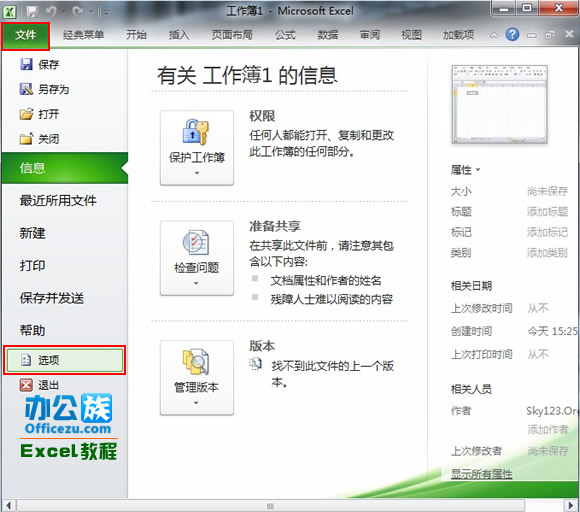580x512 pixels.
Task: Click 文档属性和作者的姓名 list item
Action: pos(326,280)
